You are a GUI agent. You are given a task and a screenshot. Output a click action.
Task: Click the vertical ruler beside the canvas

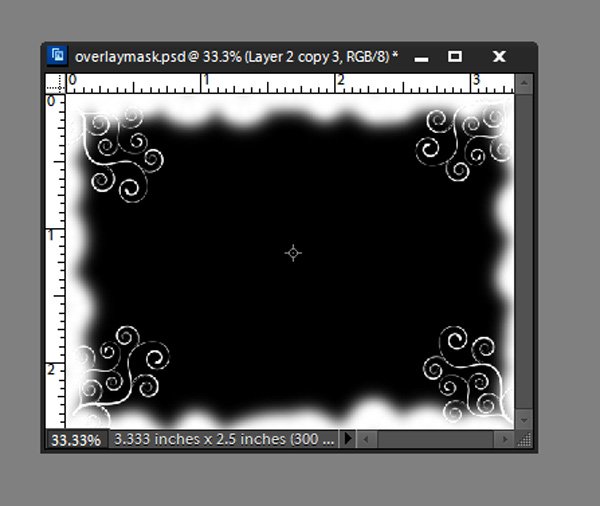pyautogui.click(x=55, y=261)
